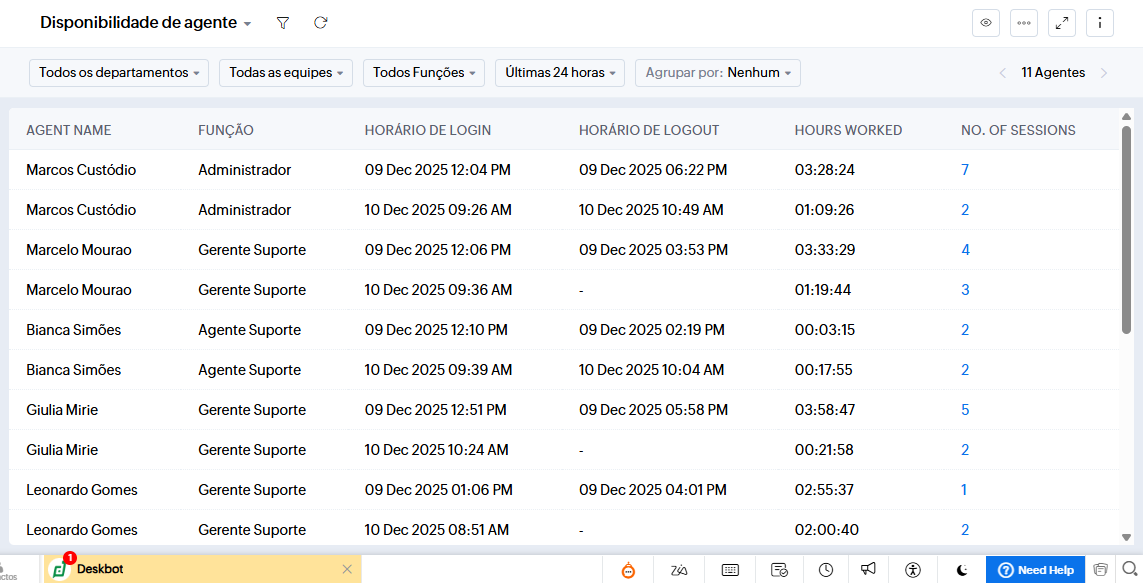Open the Zia assistant icon

click(x=680, y=570)
